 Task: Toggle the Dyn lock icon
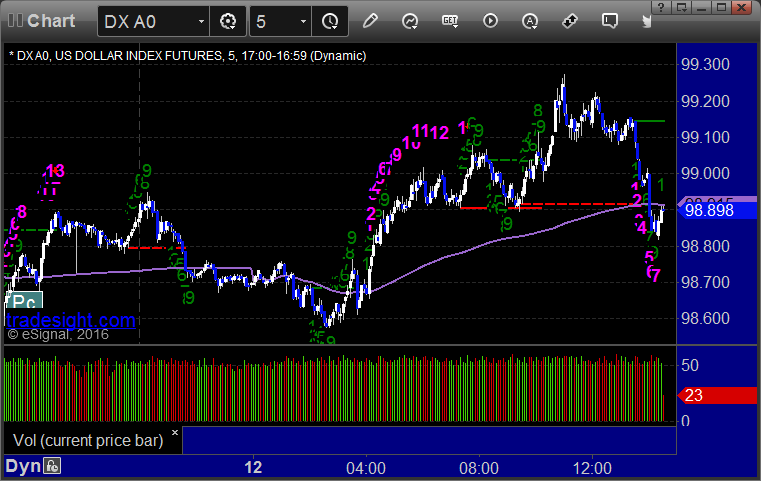(x=52, y=466)
